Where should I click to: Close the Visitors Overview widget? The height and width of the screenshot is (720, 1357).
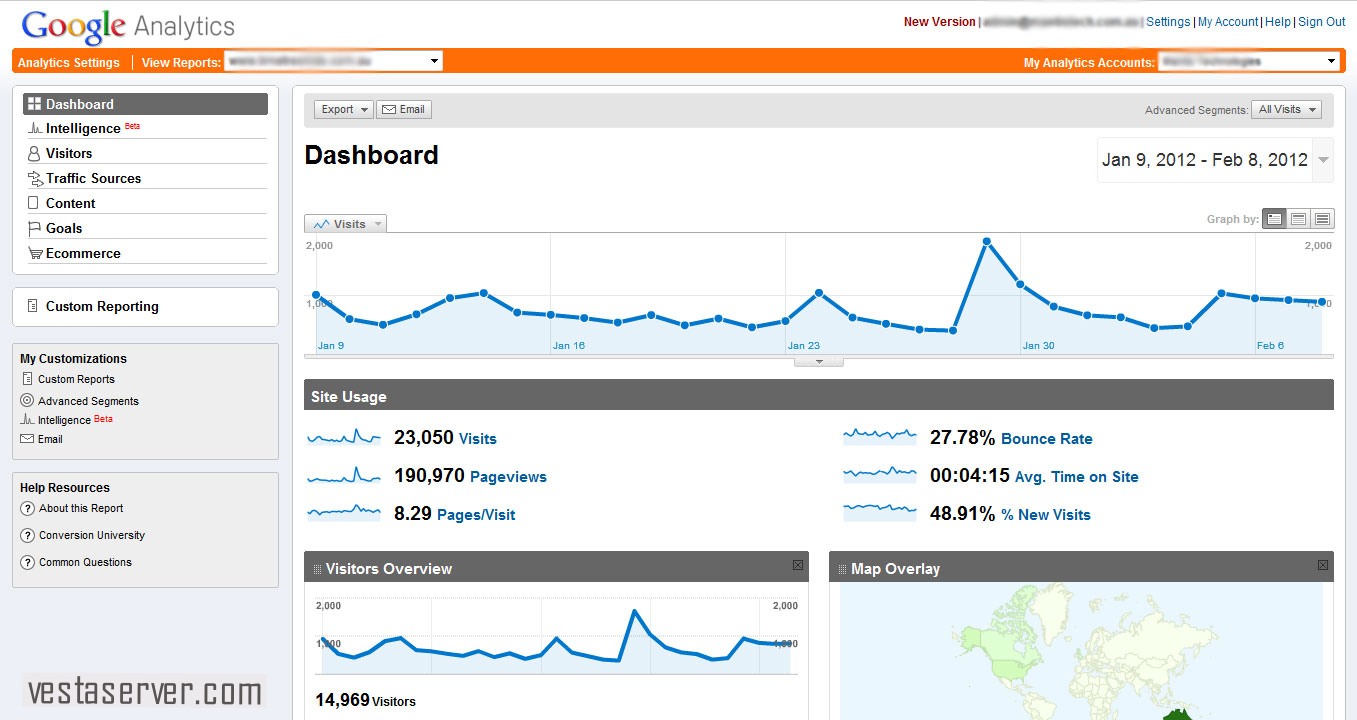click(797, 565)
